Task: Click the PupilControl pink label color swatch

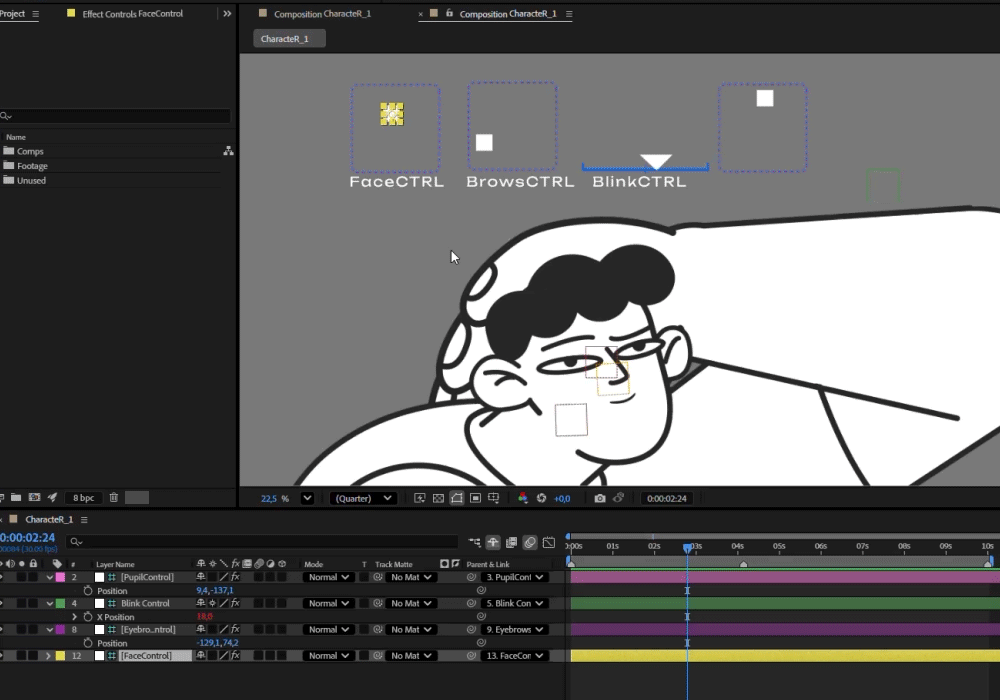Action: point(61,578)
